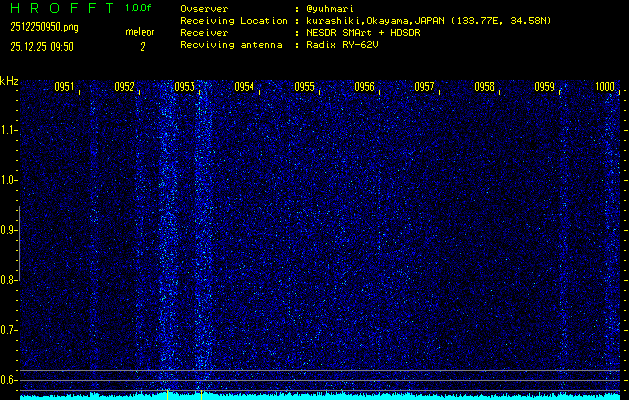Screen dimensions: 629x400
Task: Click the timestamp 25.12.25 09:50
Action: [x=42, y=47]
